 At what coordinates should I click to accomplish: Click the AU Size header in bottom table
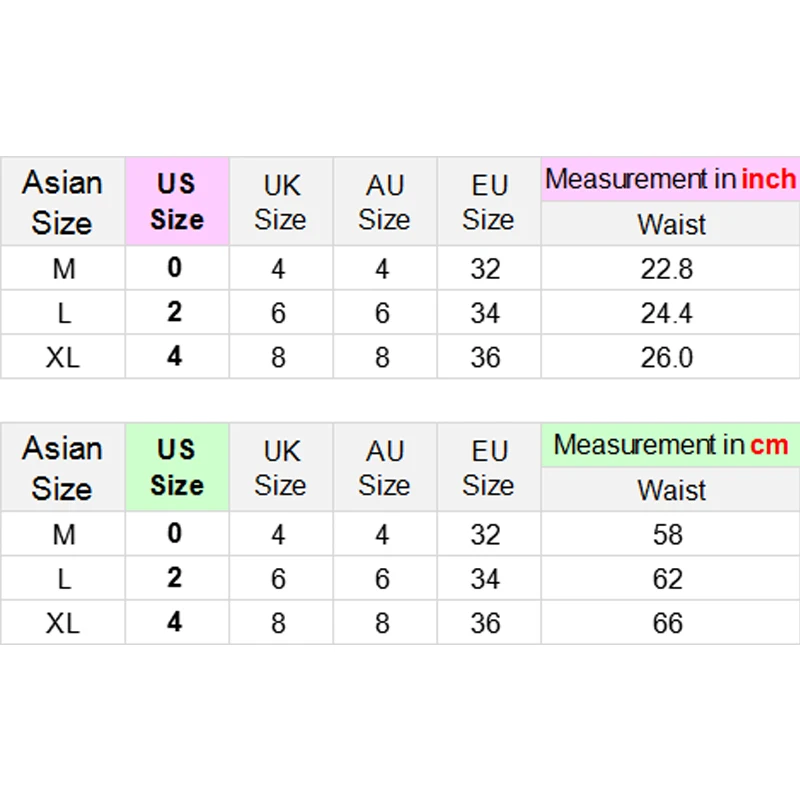coord(385,467)
